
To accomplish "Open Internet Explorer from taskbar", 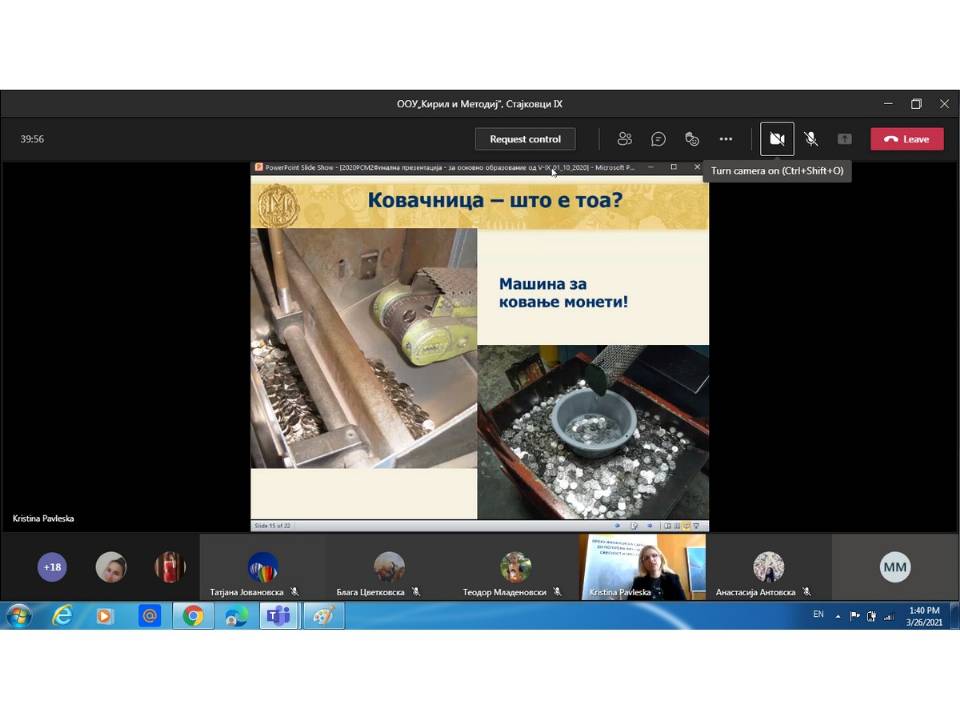I will point(62,616).
